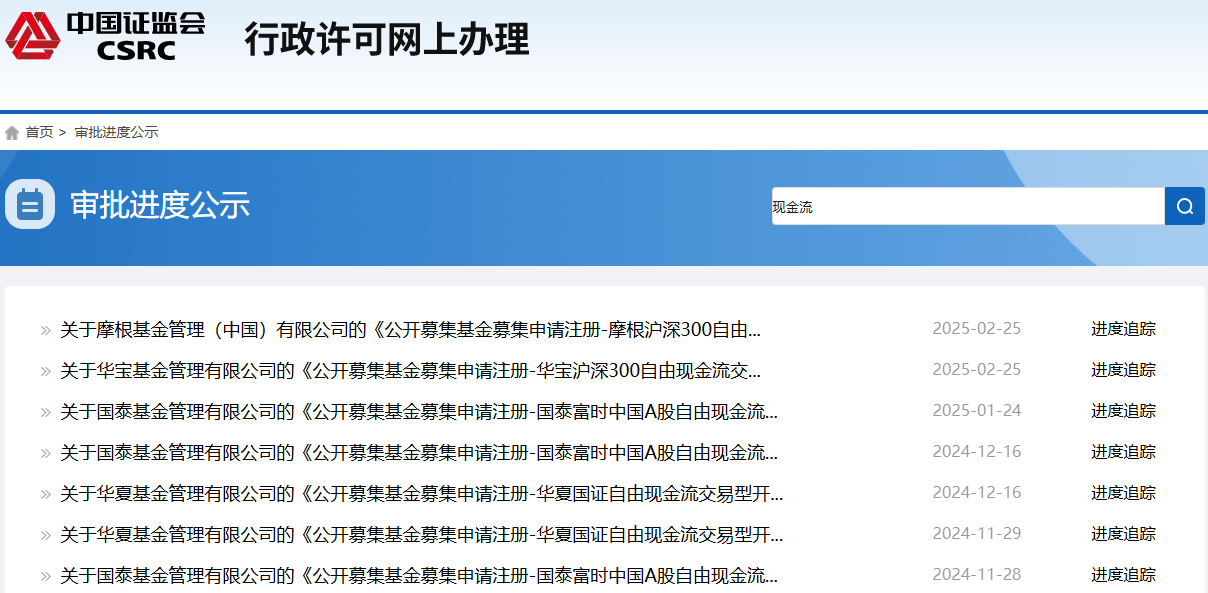Click the chevron marker before 摩根基金 entry
Screen dimensions: 1208x593
45,330
